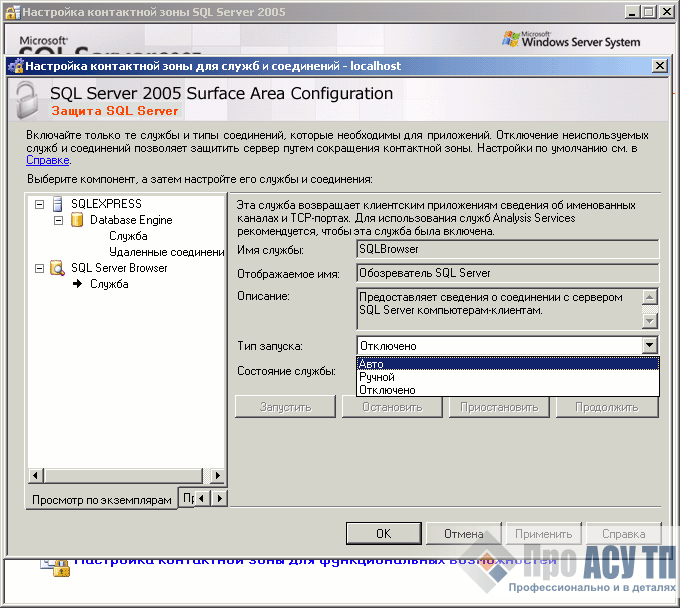Click the Применить button

click(x=543, y=533)
